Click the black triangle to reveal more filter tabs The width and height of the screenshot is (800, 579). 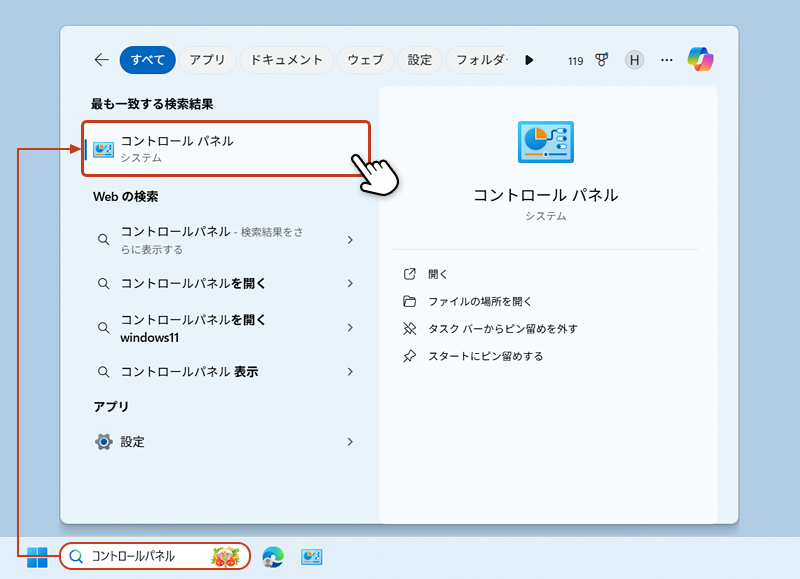point(529,60)
